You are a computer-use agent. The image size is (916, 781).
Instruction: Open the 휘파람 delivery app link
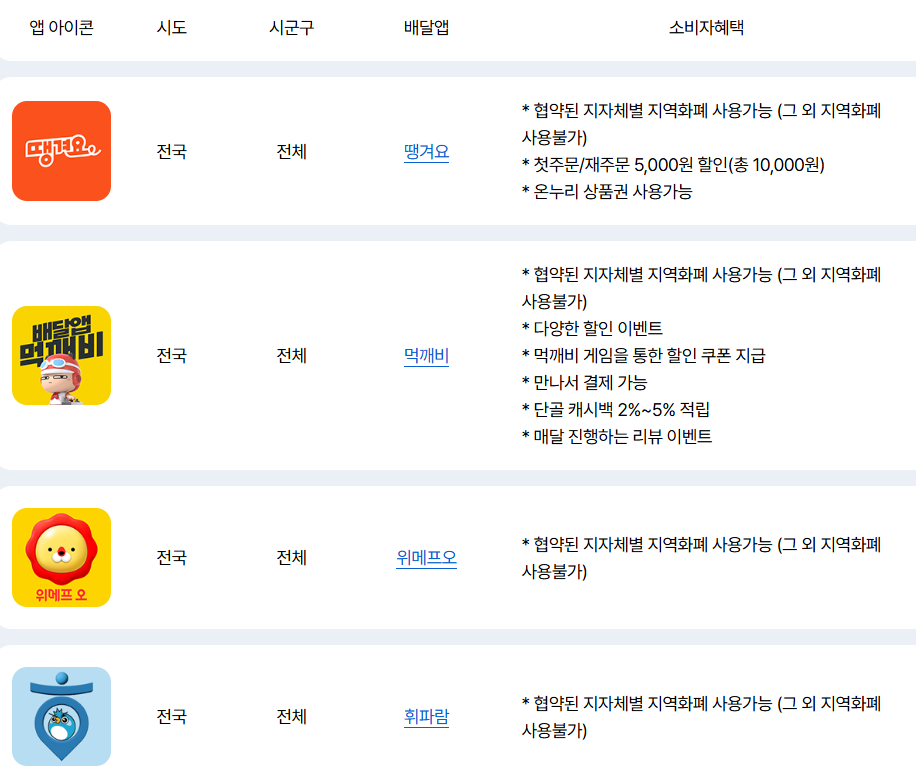pyautogui.click(x=426, y=716)
